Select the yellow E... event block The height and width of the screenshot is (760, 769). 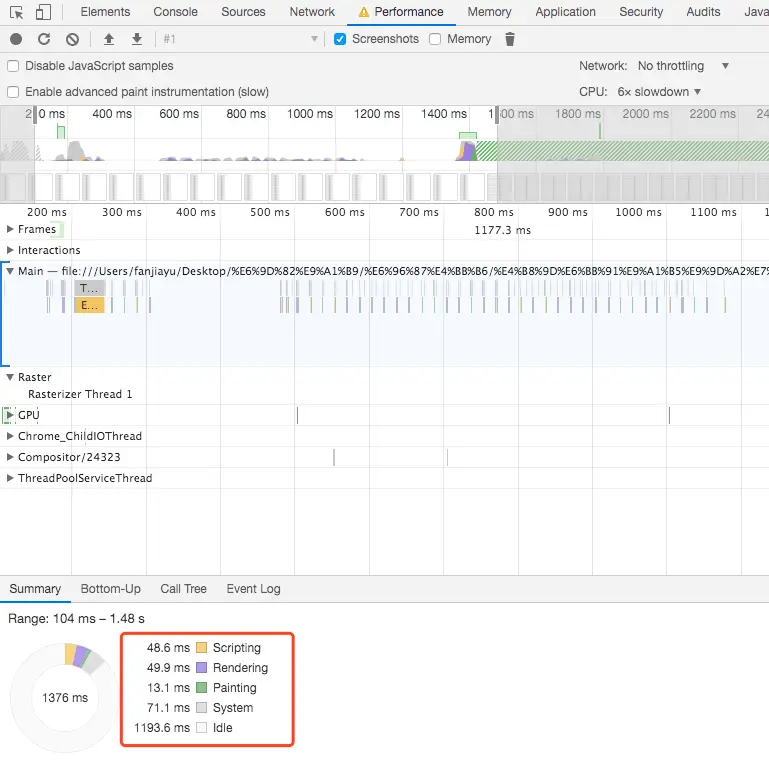click(89, 305)
